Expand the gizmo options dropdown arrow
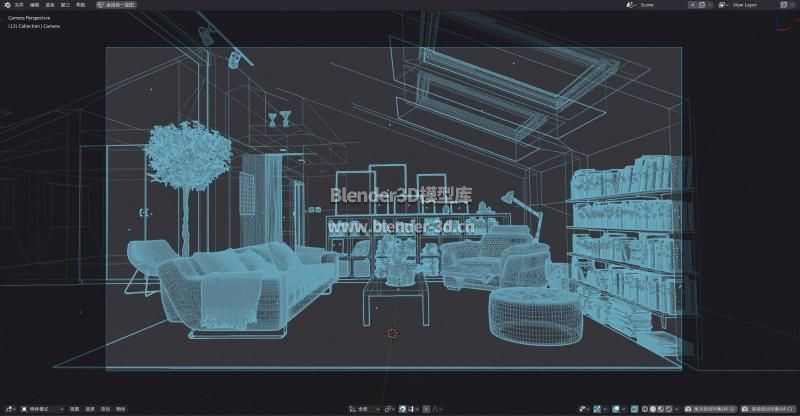Screen dimensions: 800x416 point(605,409)
